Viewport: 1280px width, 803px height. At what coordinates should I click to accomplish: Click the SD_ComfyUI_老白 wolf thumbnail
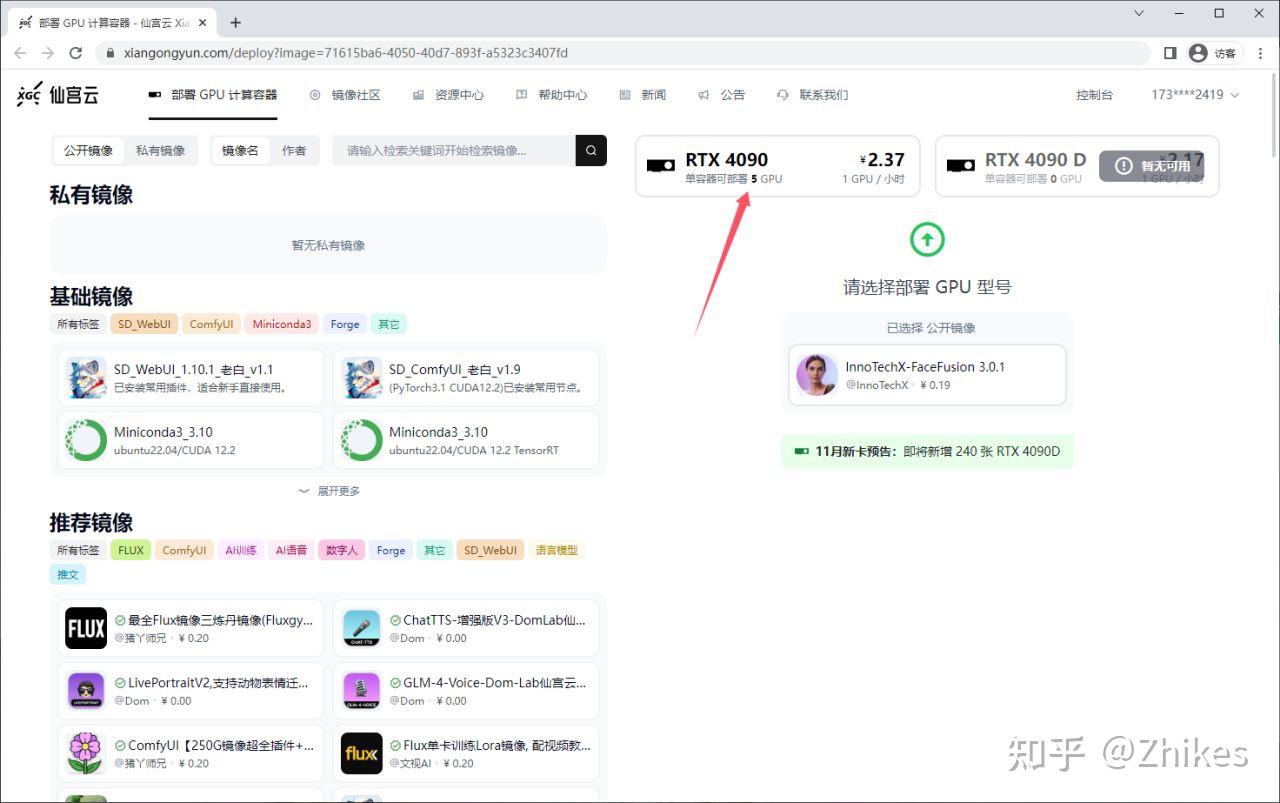361,377
